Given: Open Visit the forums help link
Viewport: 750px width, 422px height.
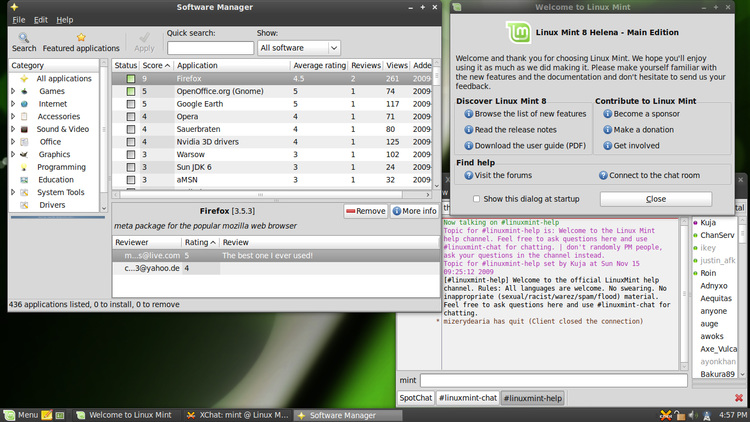Looking at the screenshot, I should (x=498, y=175).
